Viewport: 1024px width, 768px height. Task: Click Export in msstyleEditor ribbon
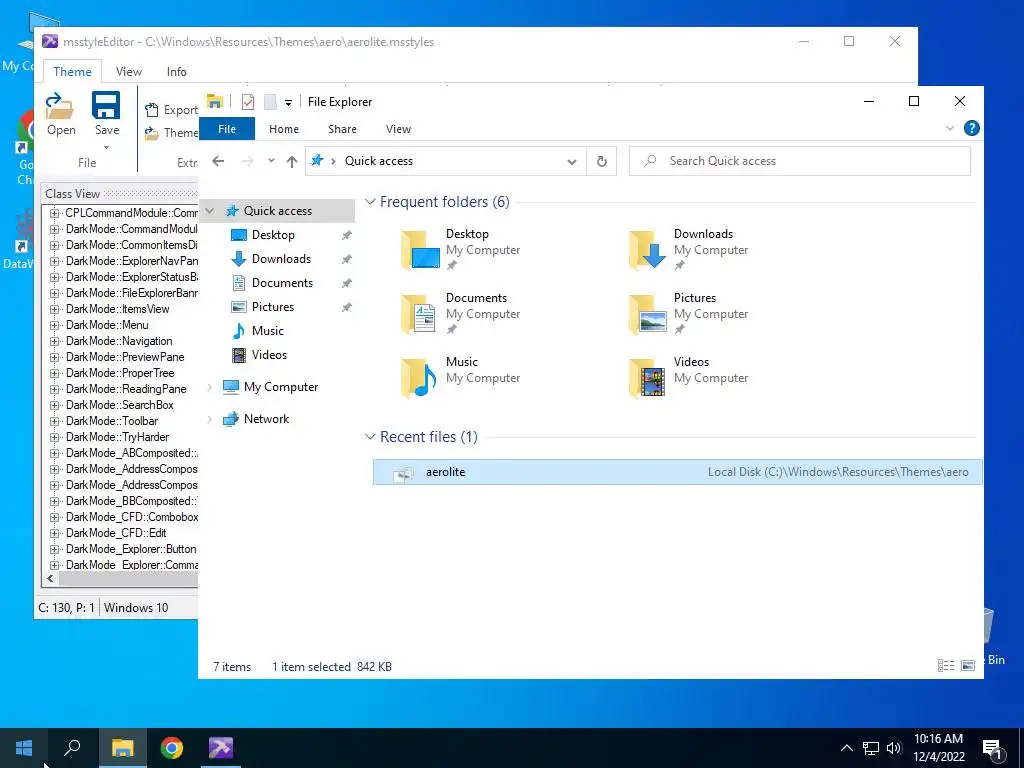[172, 110]
